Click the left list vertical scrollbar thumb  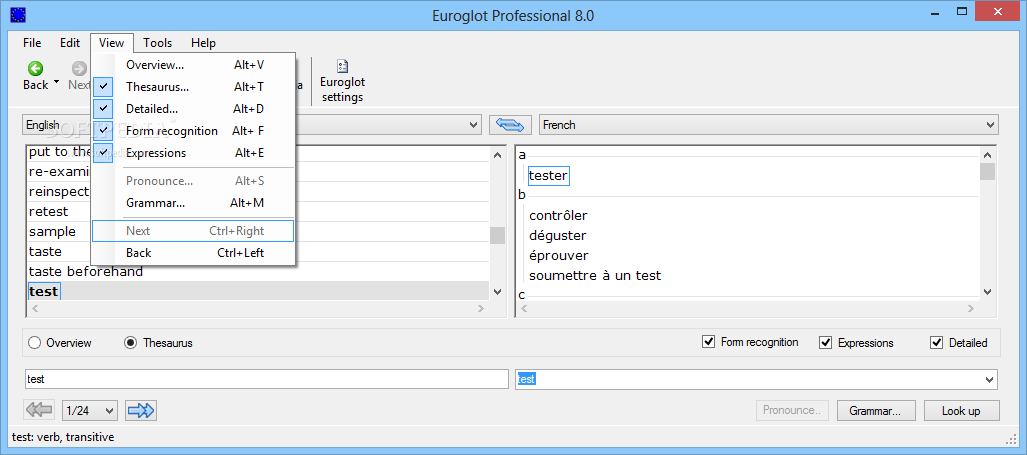tap(498, 235)
